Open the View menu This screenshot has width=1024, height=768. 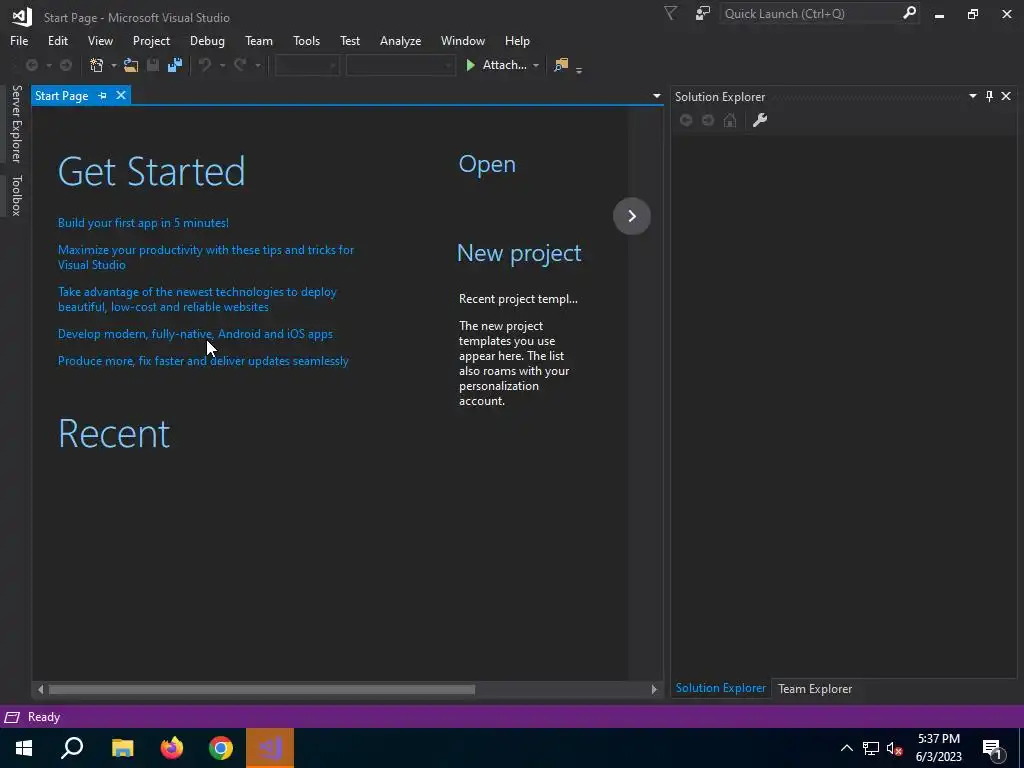pos(100,40)
